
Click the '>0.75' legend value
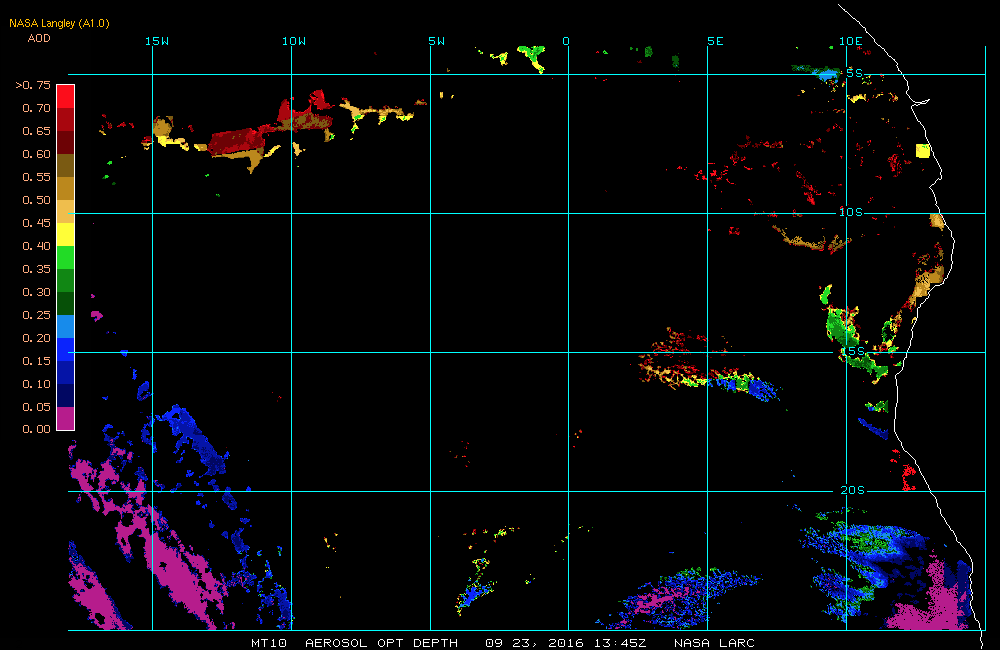click(33, 85)
